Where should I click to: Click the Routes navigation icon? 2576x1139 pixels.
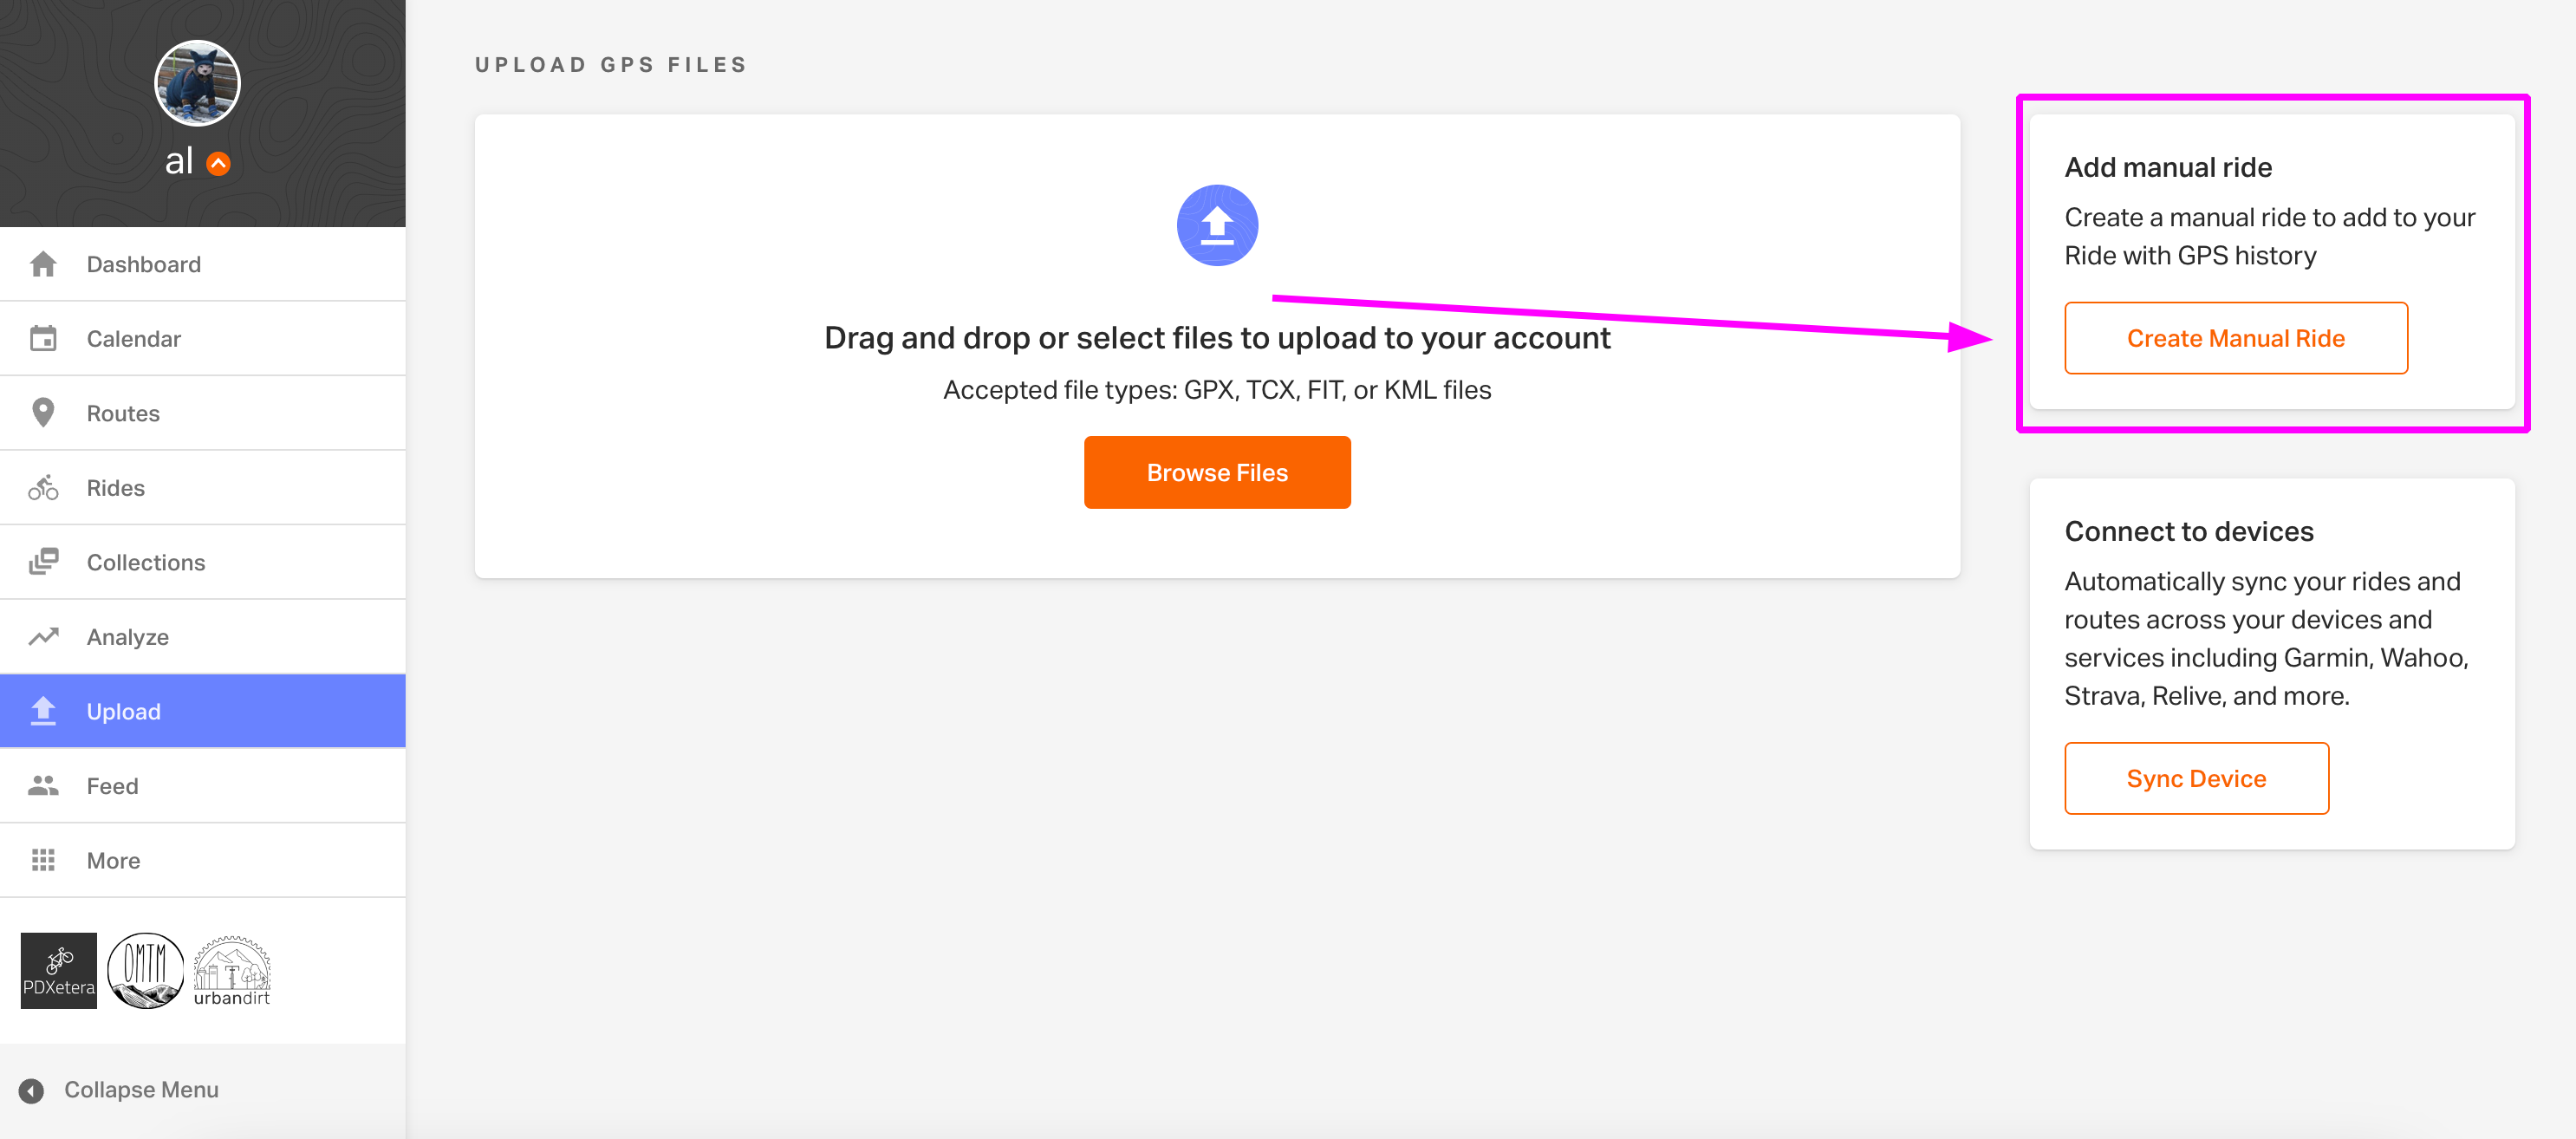click(x=42, y=413)
